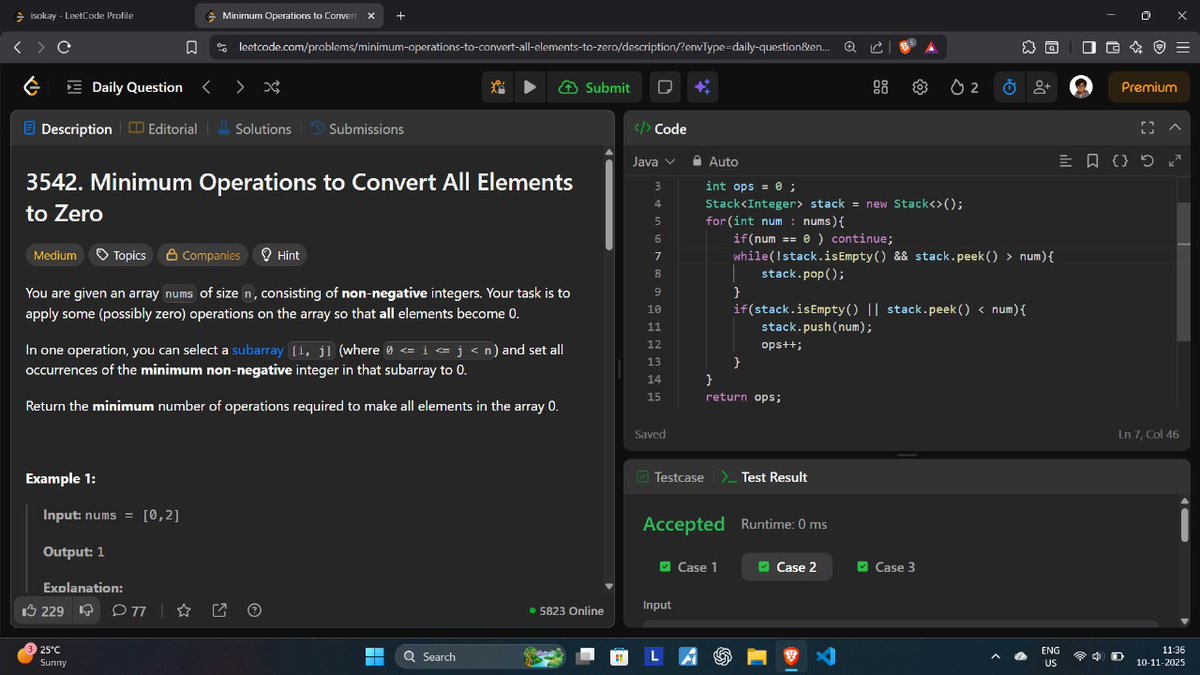Screen dimensions: 1200x675
Task: Go to next question arrow
Action: (x=240, y=87)
